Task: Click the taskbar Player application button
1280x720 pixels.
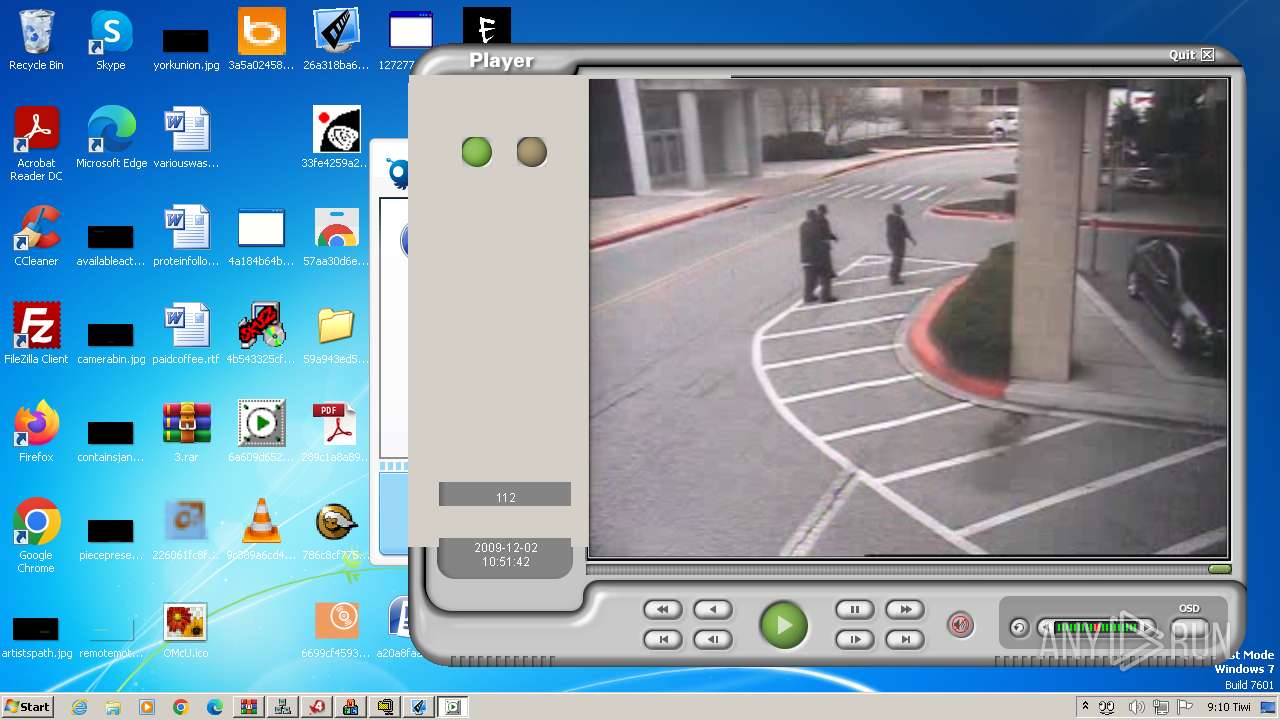Action: point(453,707)
